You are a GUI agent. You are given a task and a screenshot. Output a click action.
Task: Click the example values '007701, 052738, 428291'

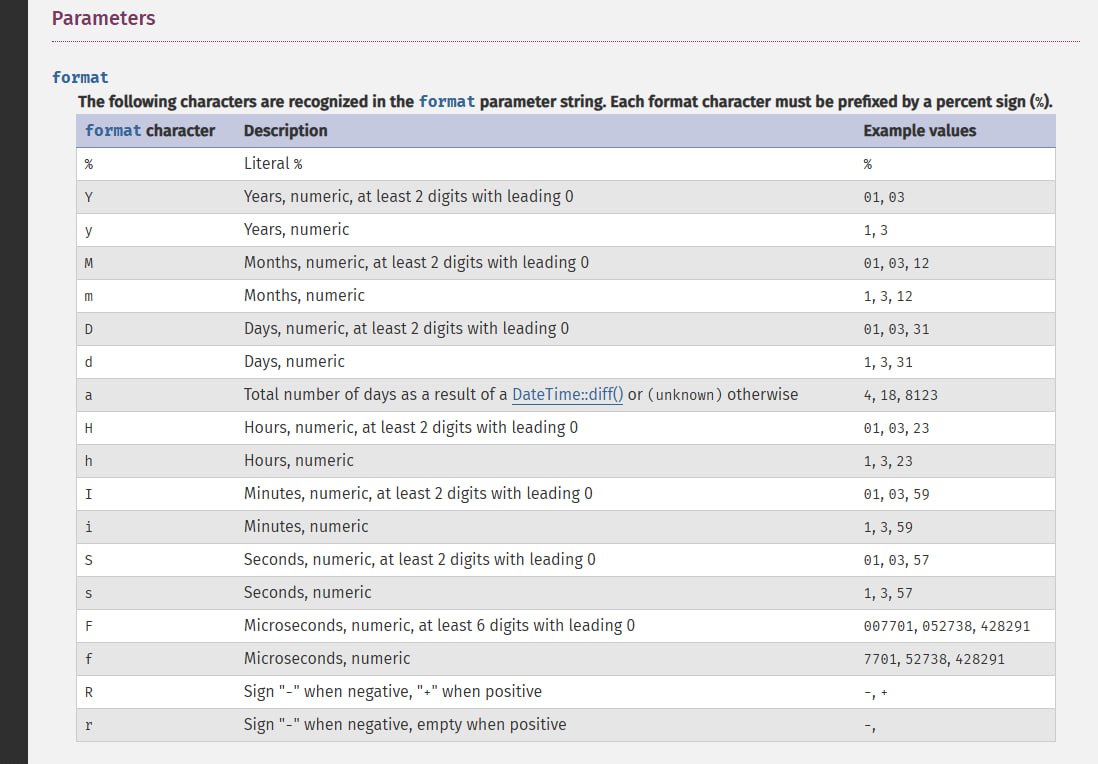[946, 626]
